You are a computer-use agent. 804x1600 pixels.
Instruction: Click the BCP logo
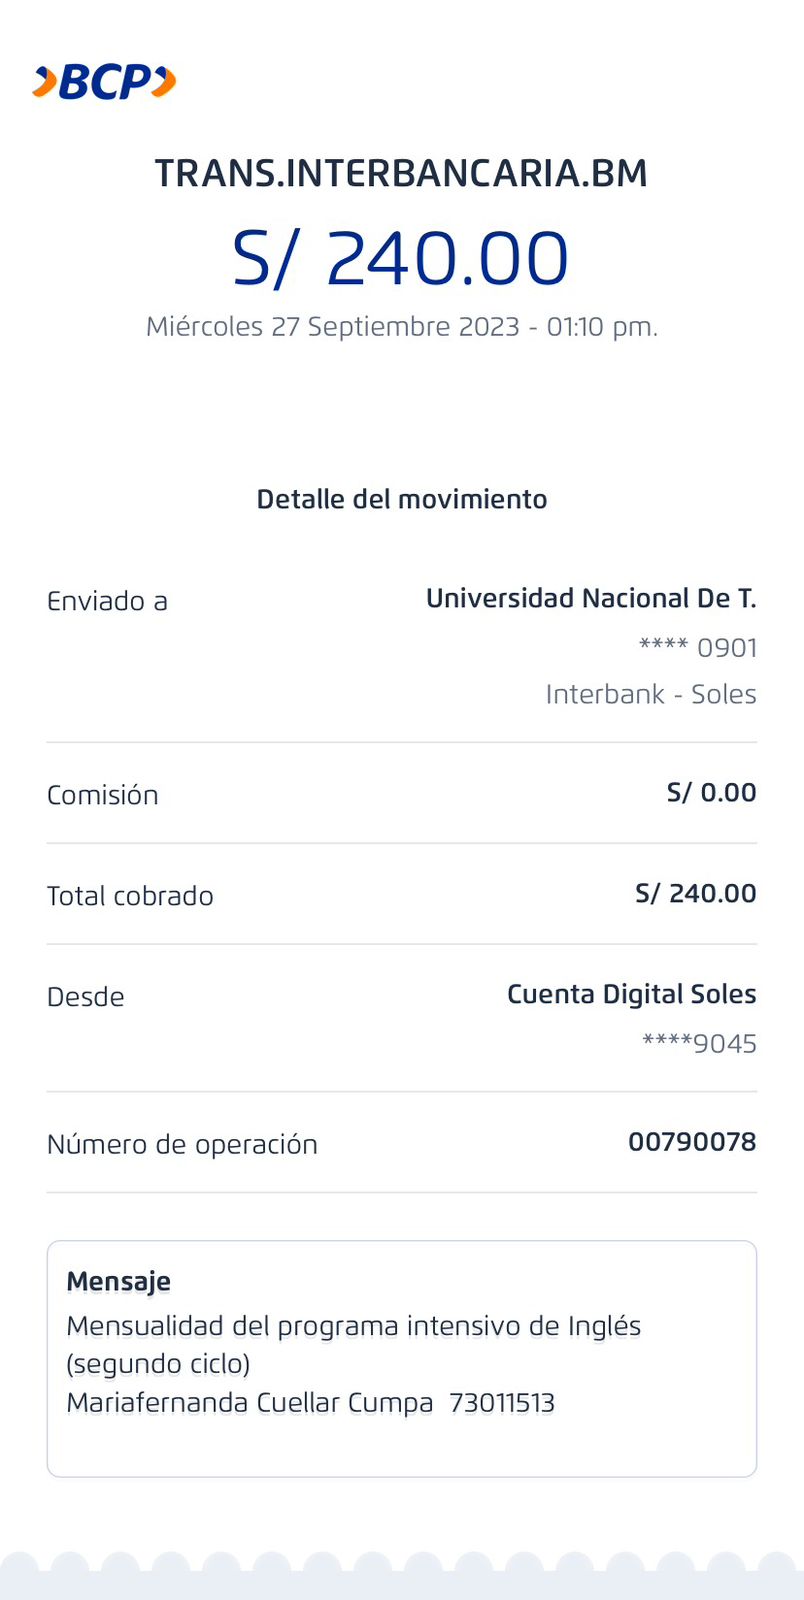[104, 82]
